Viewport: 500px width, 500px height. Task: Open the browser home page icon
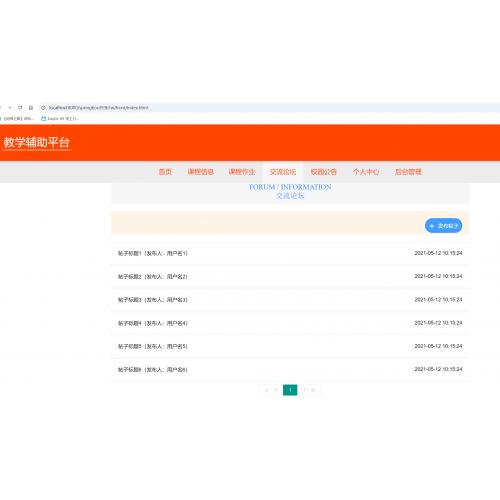[31, 107]
